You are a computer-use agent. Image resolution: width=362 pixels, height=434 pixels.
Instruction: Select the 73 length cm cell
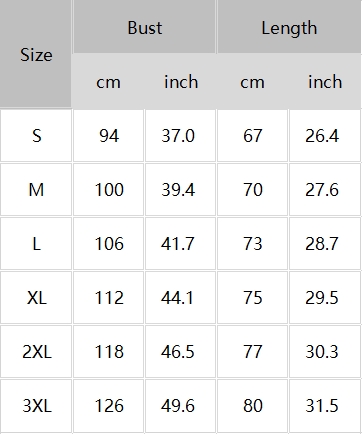pyautogui.click(x=252, y=244)
